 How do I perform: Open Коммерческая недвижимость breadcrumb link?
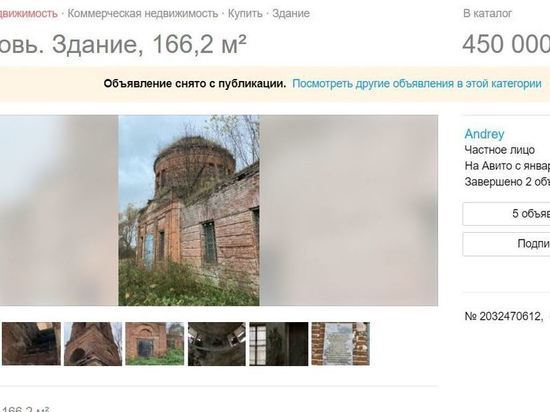(x=143, y=14)
